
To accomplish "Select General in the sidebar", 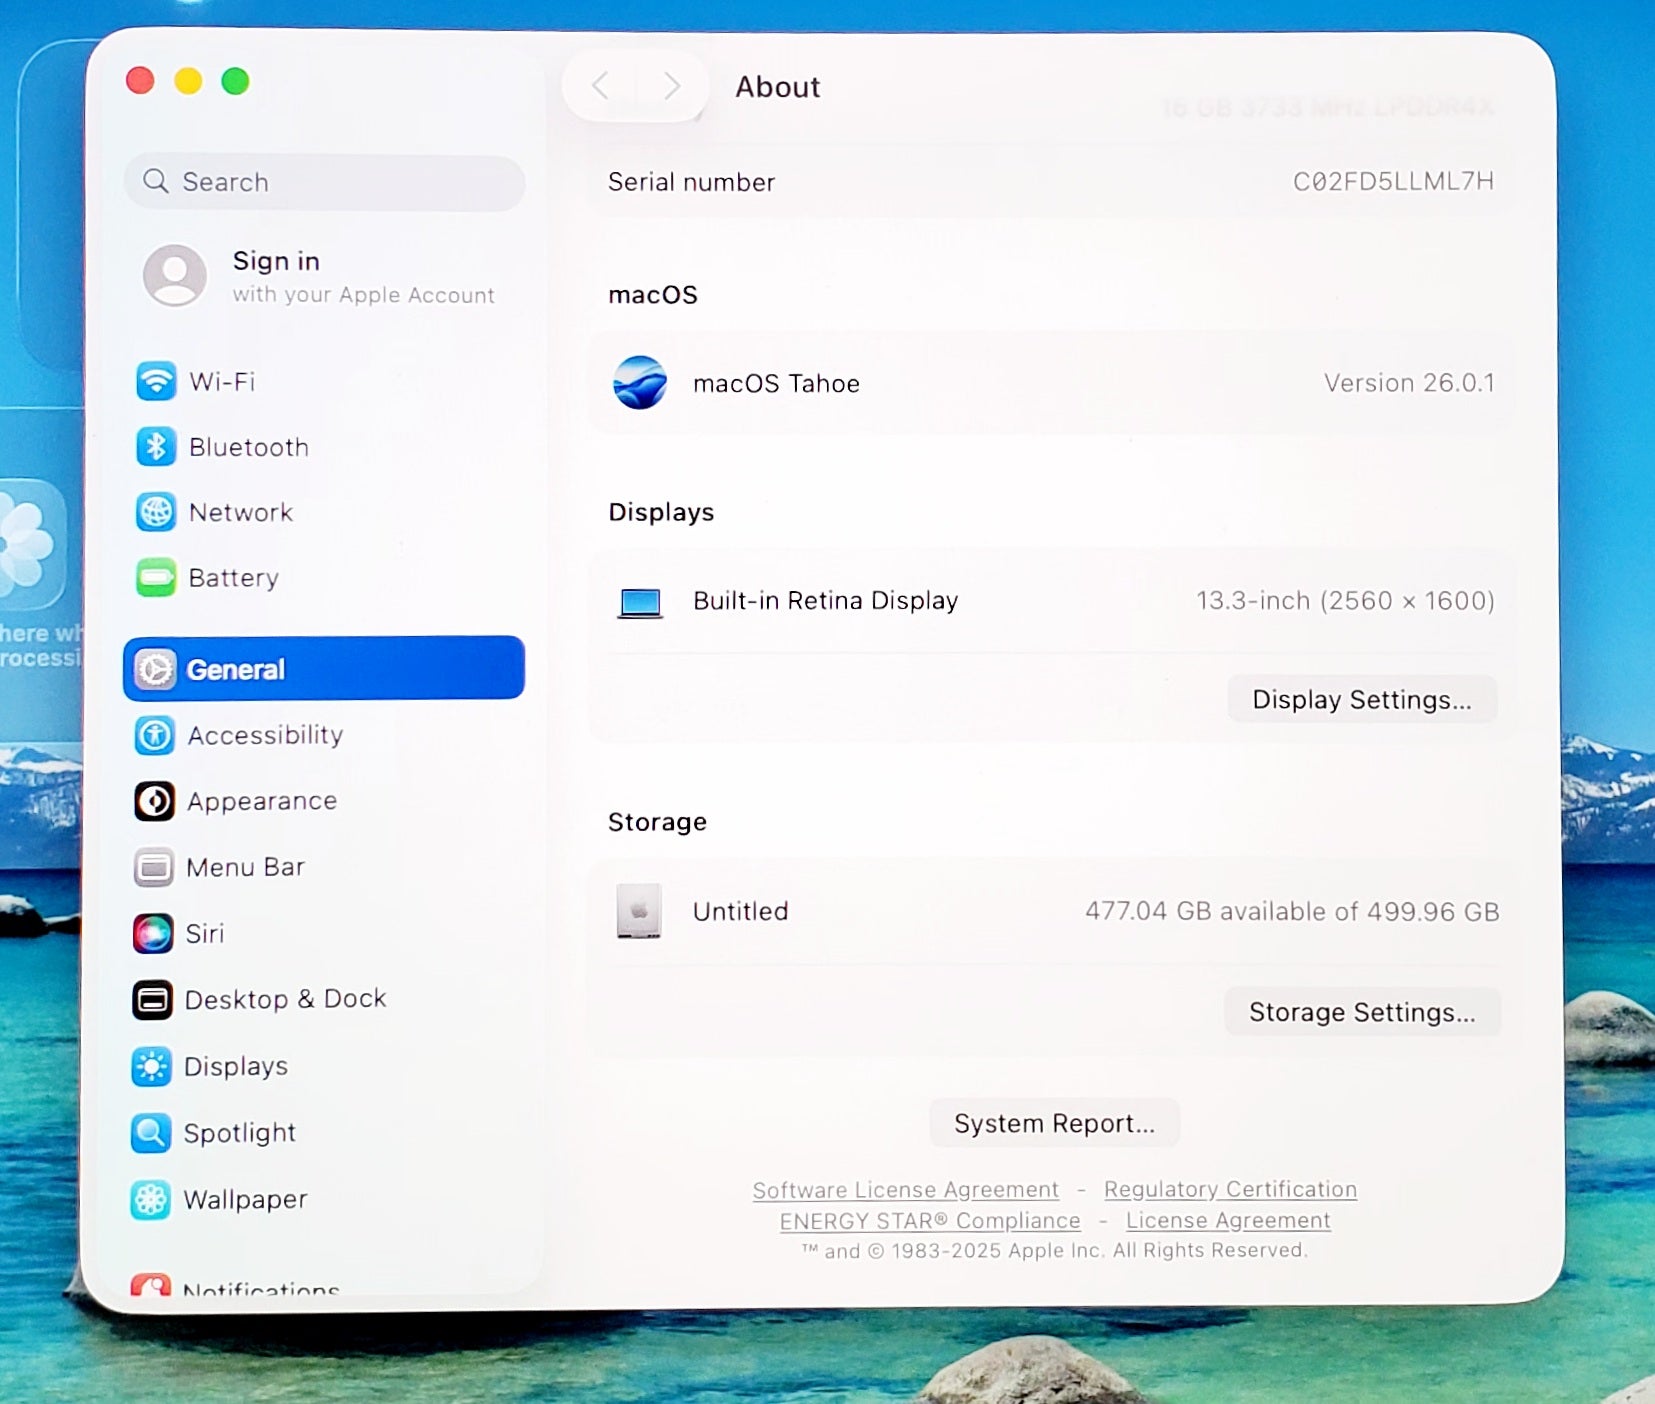I will click(324, 668).
